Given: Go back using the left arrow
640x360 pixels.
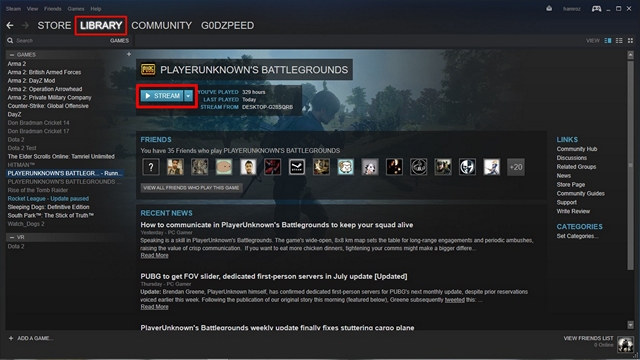Looking at the screenshot, I should coord(10,25).
